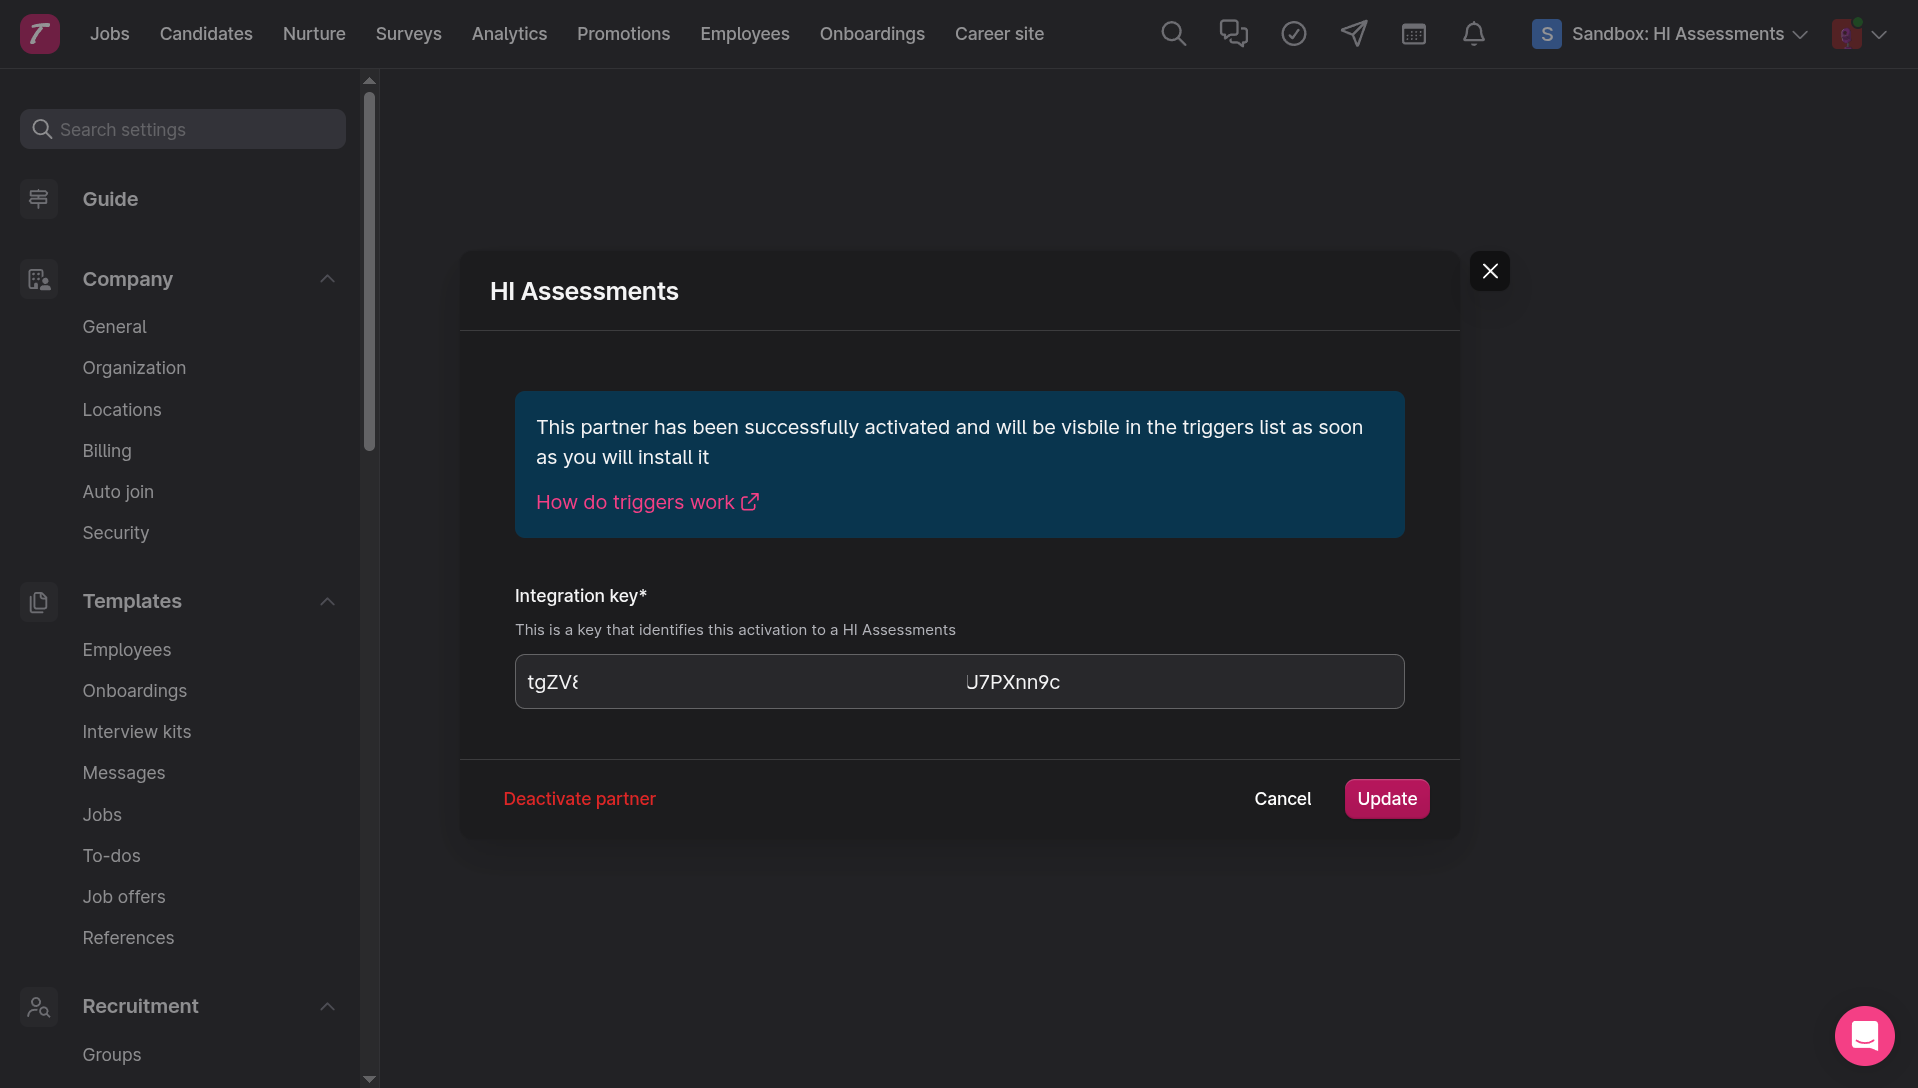1918x1088 pixels.
Task: Click the search magnifier icon in top bar
Action: [x=1173, y=34]
